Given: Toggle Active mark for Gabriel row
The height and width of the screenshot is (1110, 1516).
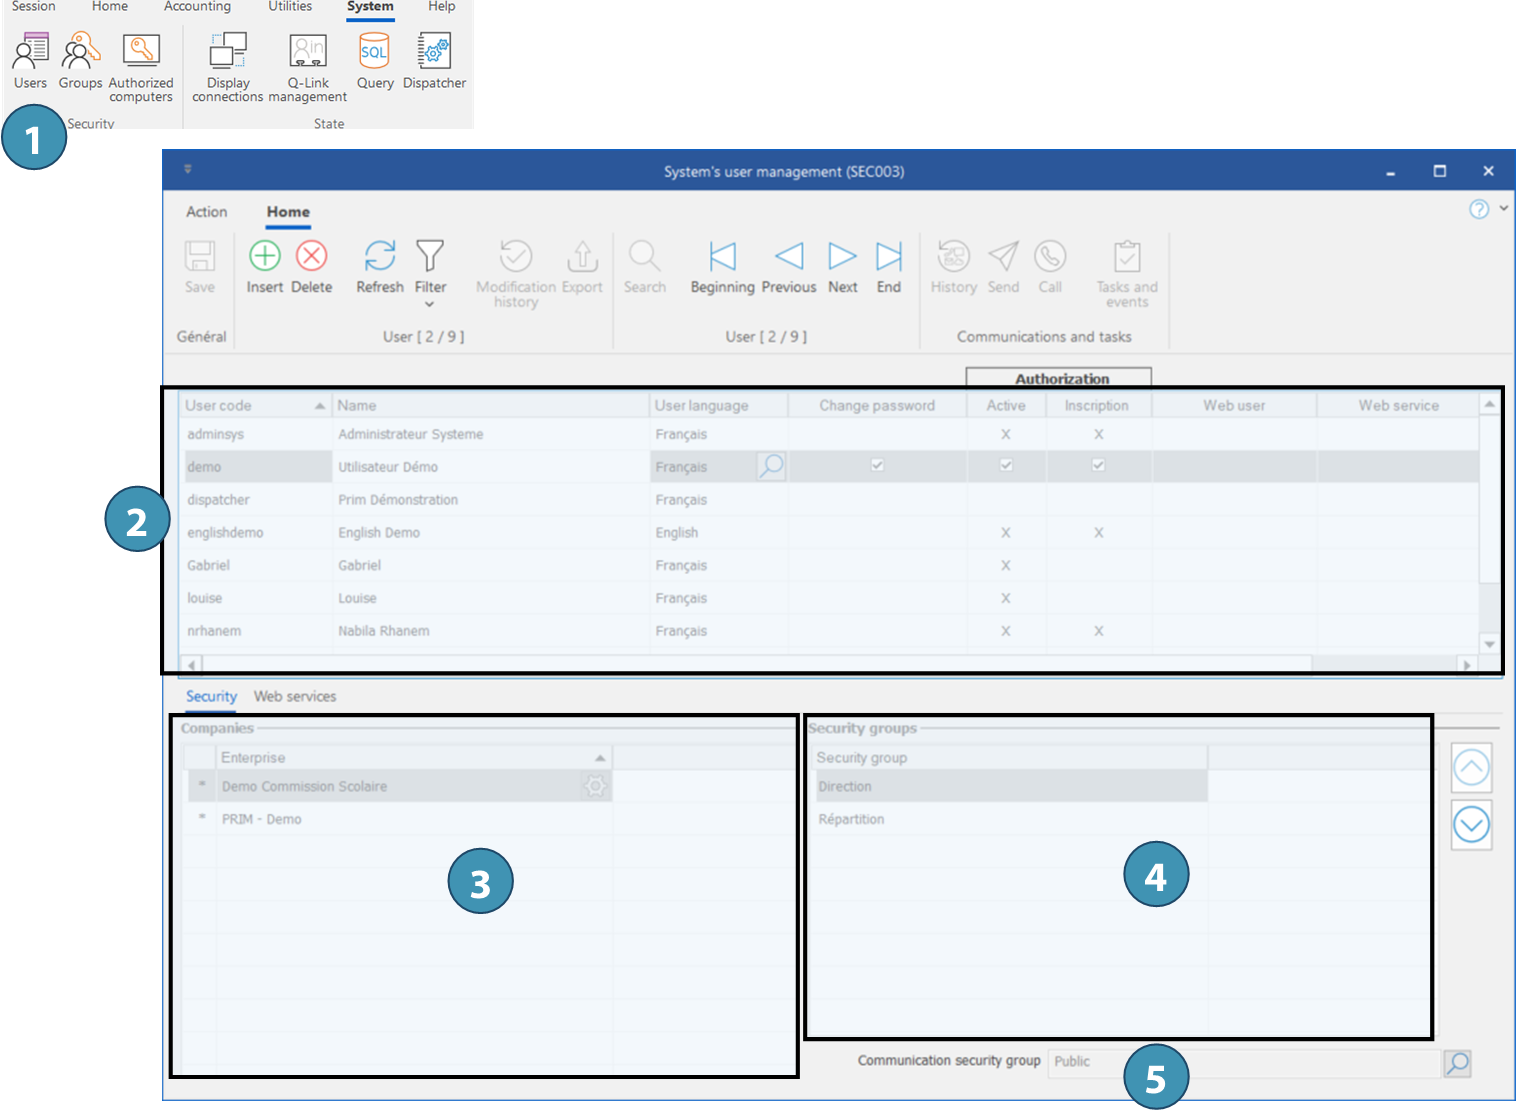Looking at the screenshot, I should coord(1006,565).
